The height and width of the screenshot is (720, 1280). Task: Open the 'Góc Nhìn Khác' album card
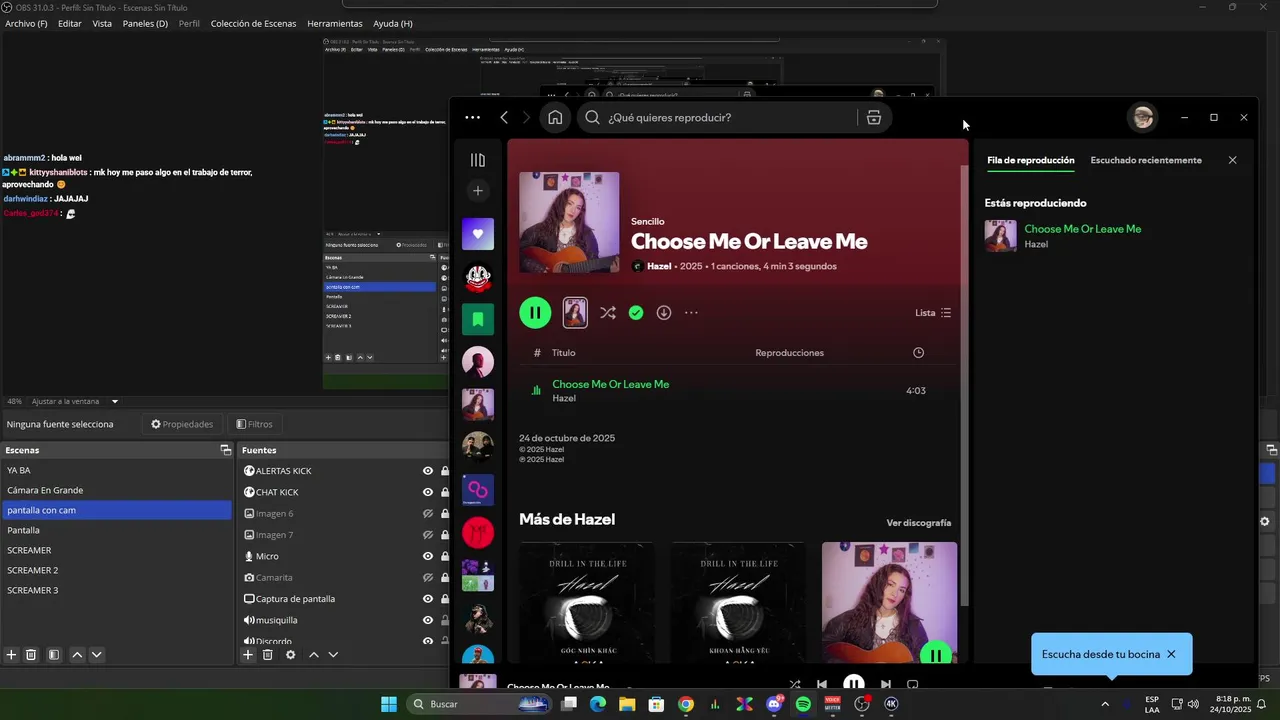point(587,602)
